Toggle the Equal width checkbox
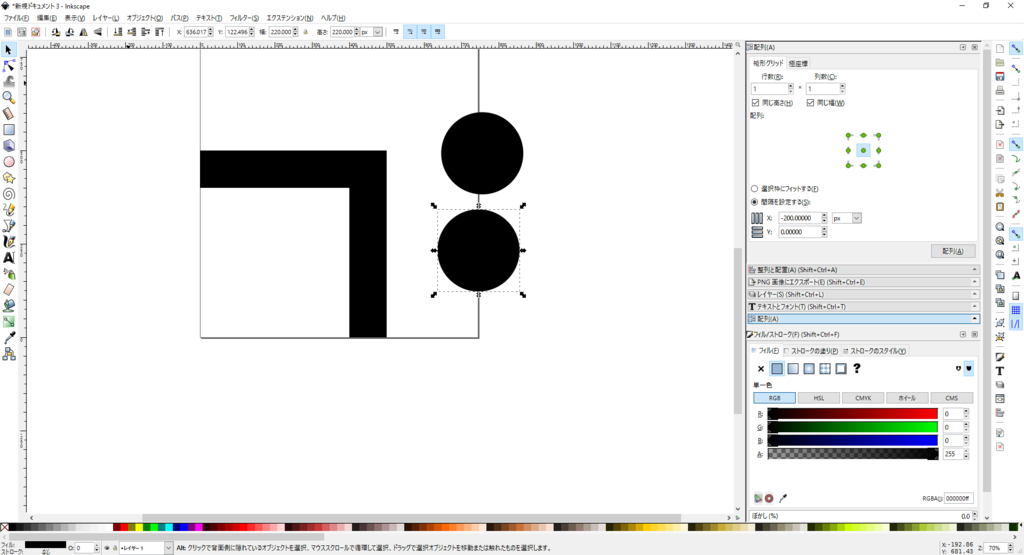1024x555 pixels. tap(810, 103)
